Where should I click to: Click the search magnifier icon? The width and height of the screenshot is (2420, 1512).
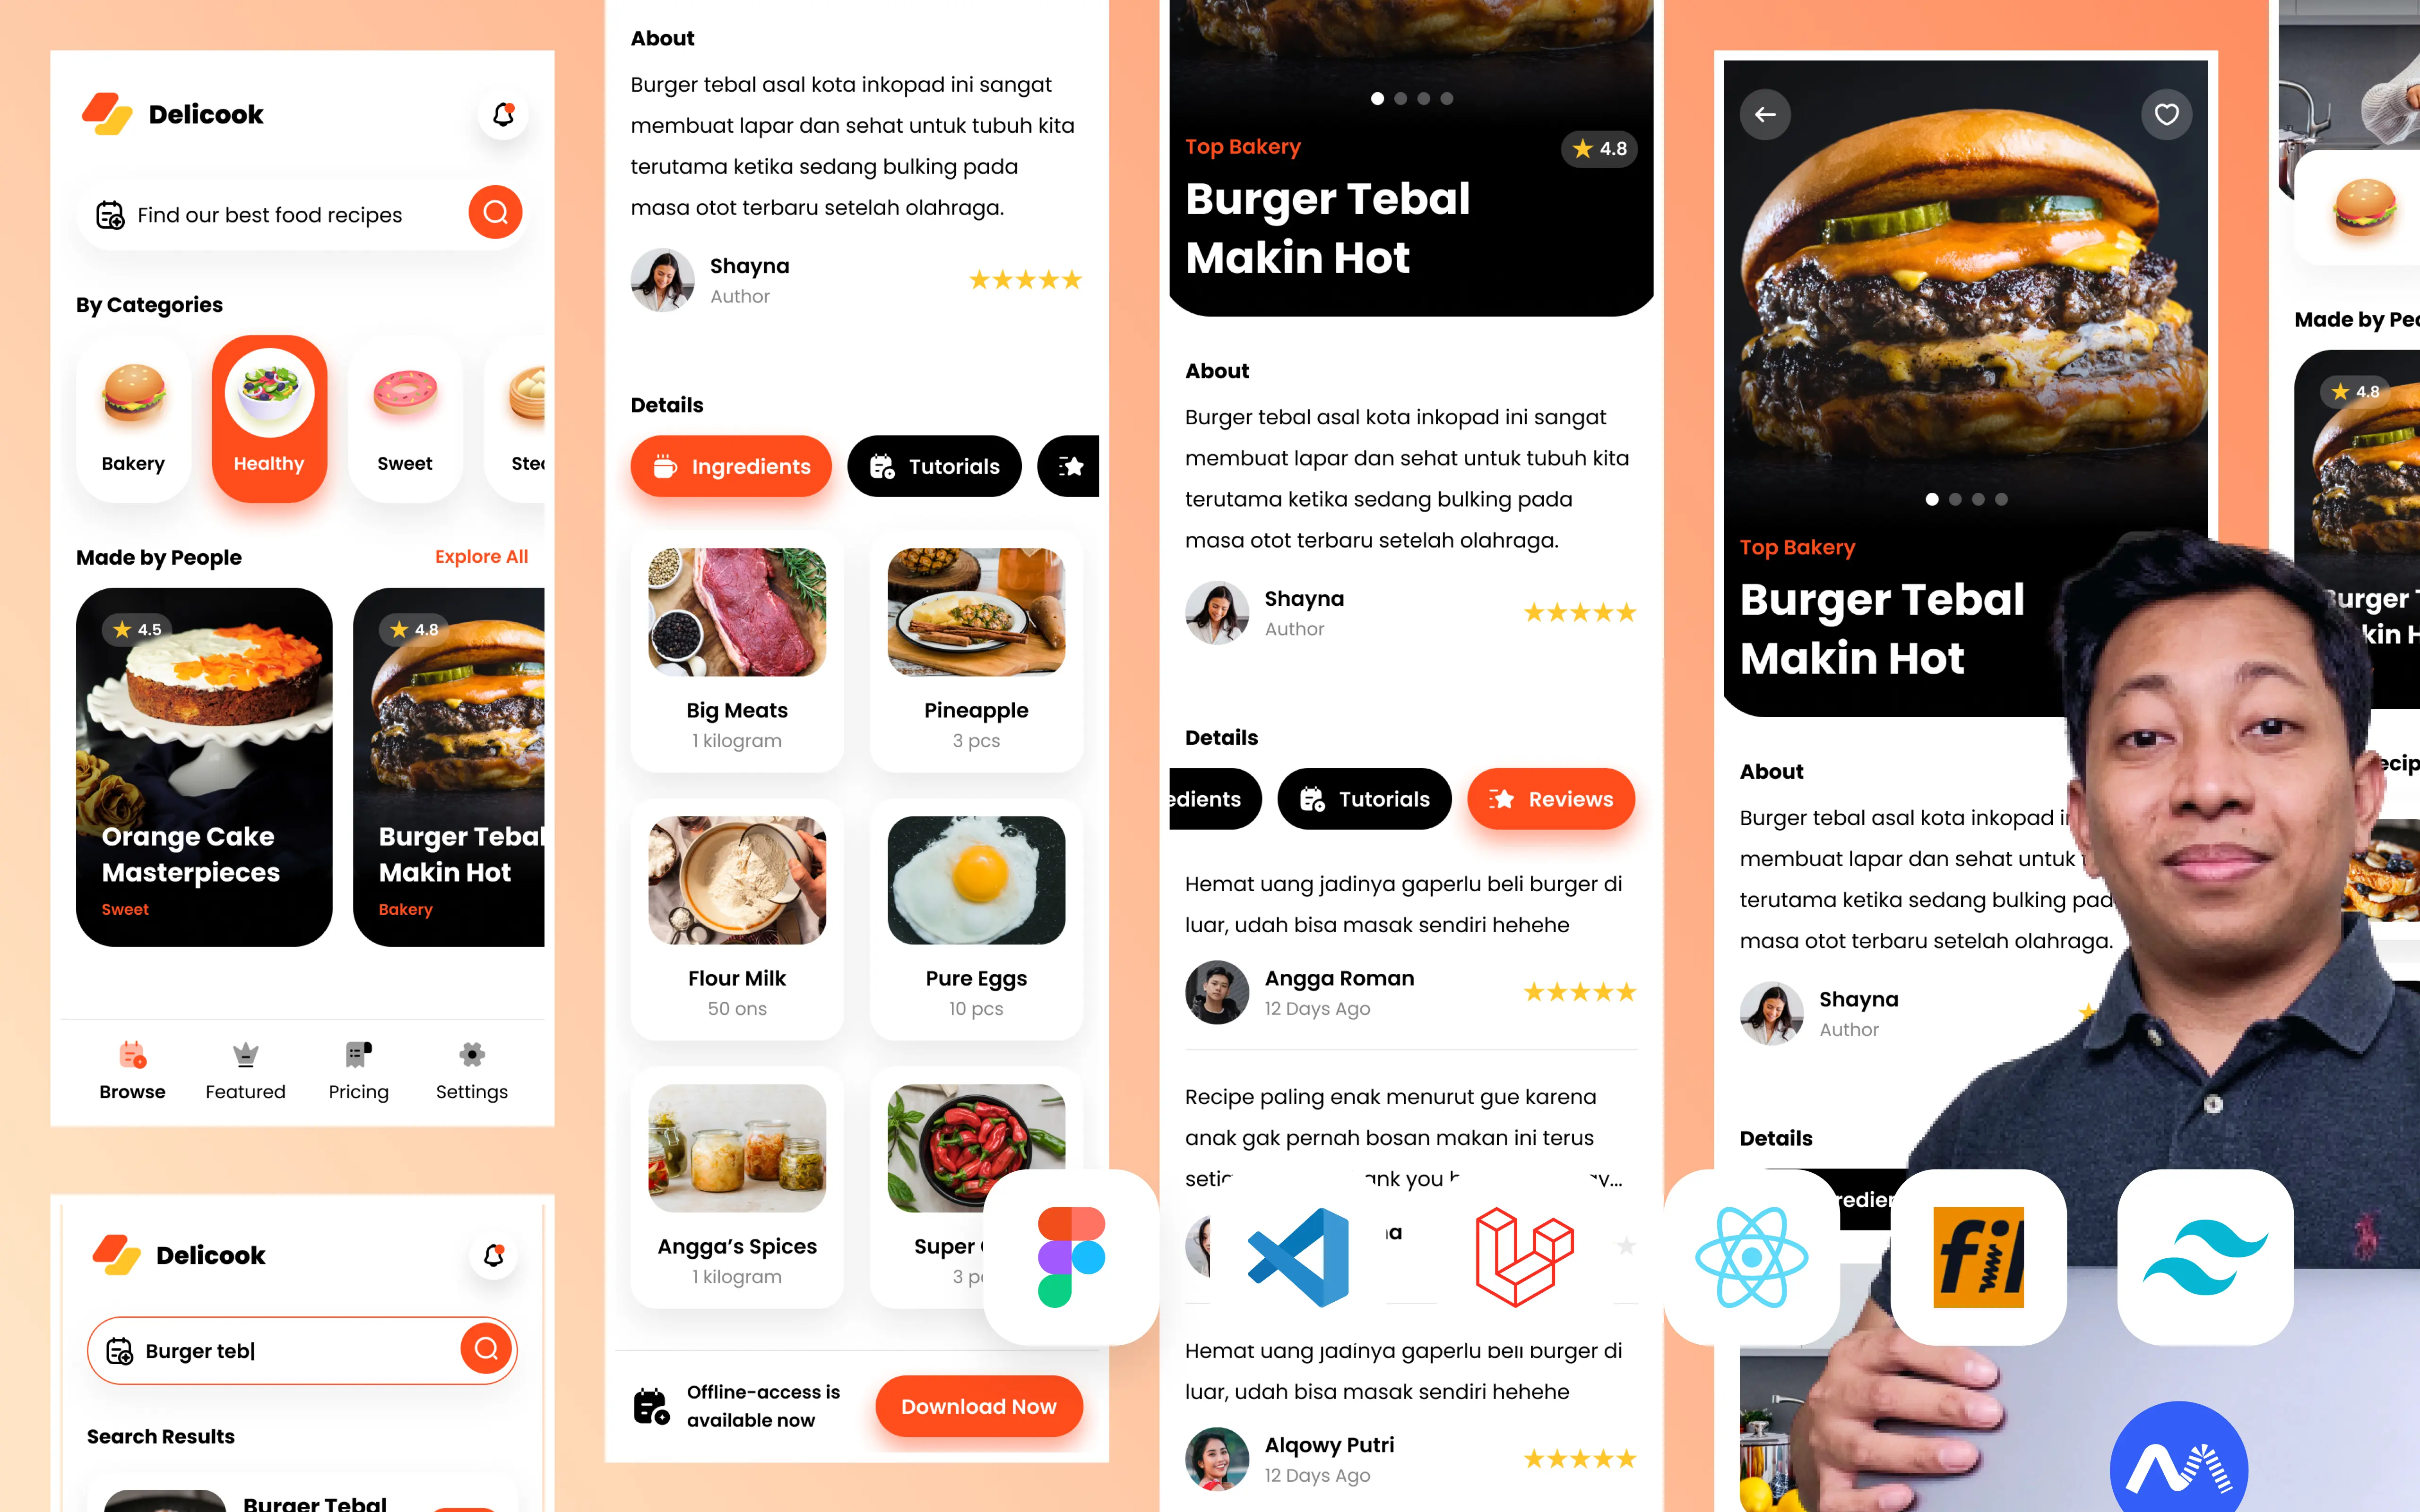497,213
